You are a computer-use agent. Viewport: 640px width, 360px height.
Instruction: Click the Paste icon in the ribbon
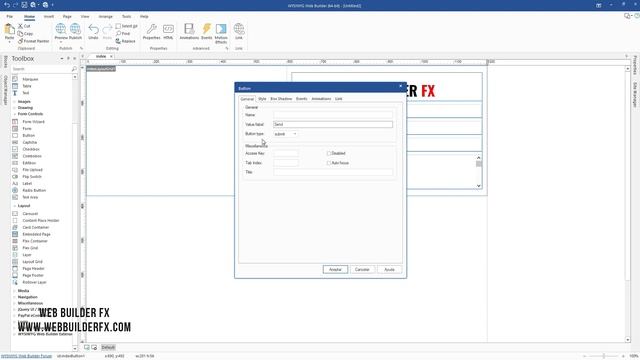coord(9,29)
